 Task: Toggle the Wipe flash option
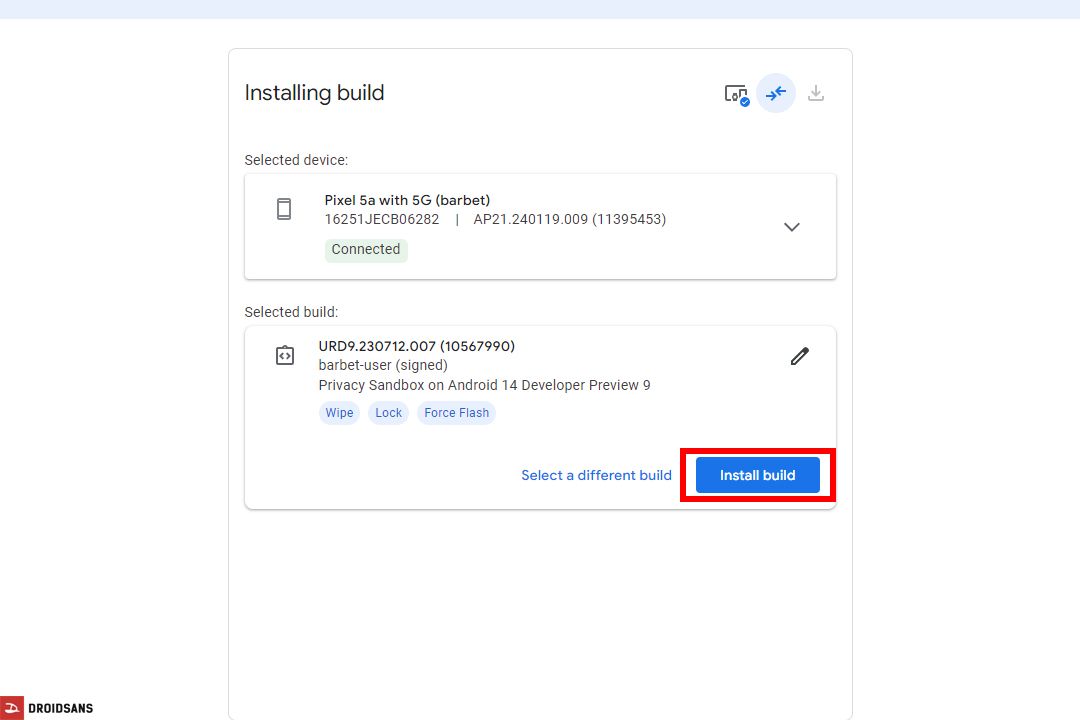[339, 412]
